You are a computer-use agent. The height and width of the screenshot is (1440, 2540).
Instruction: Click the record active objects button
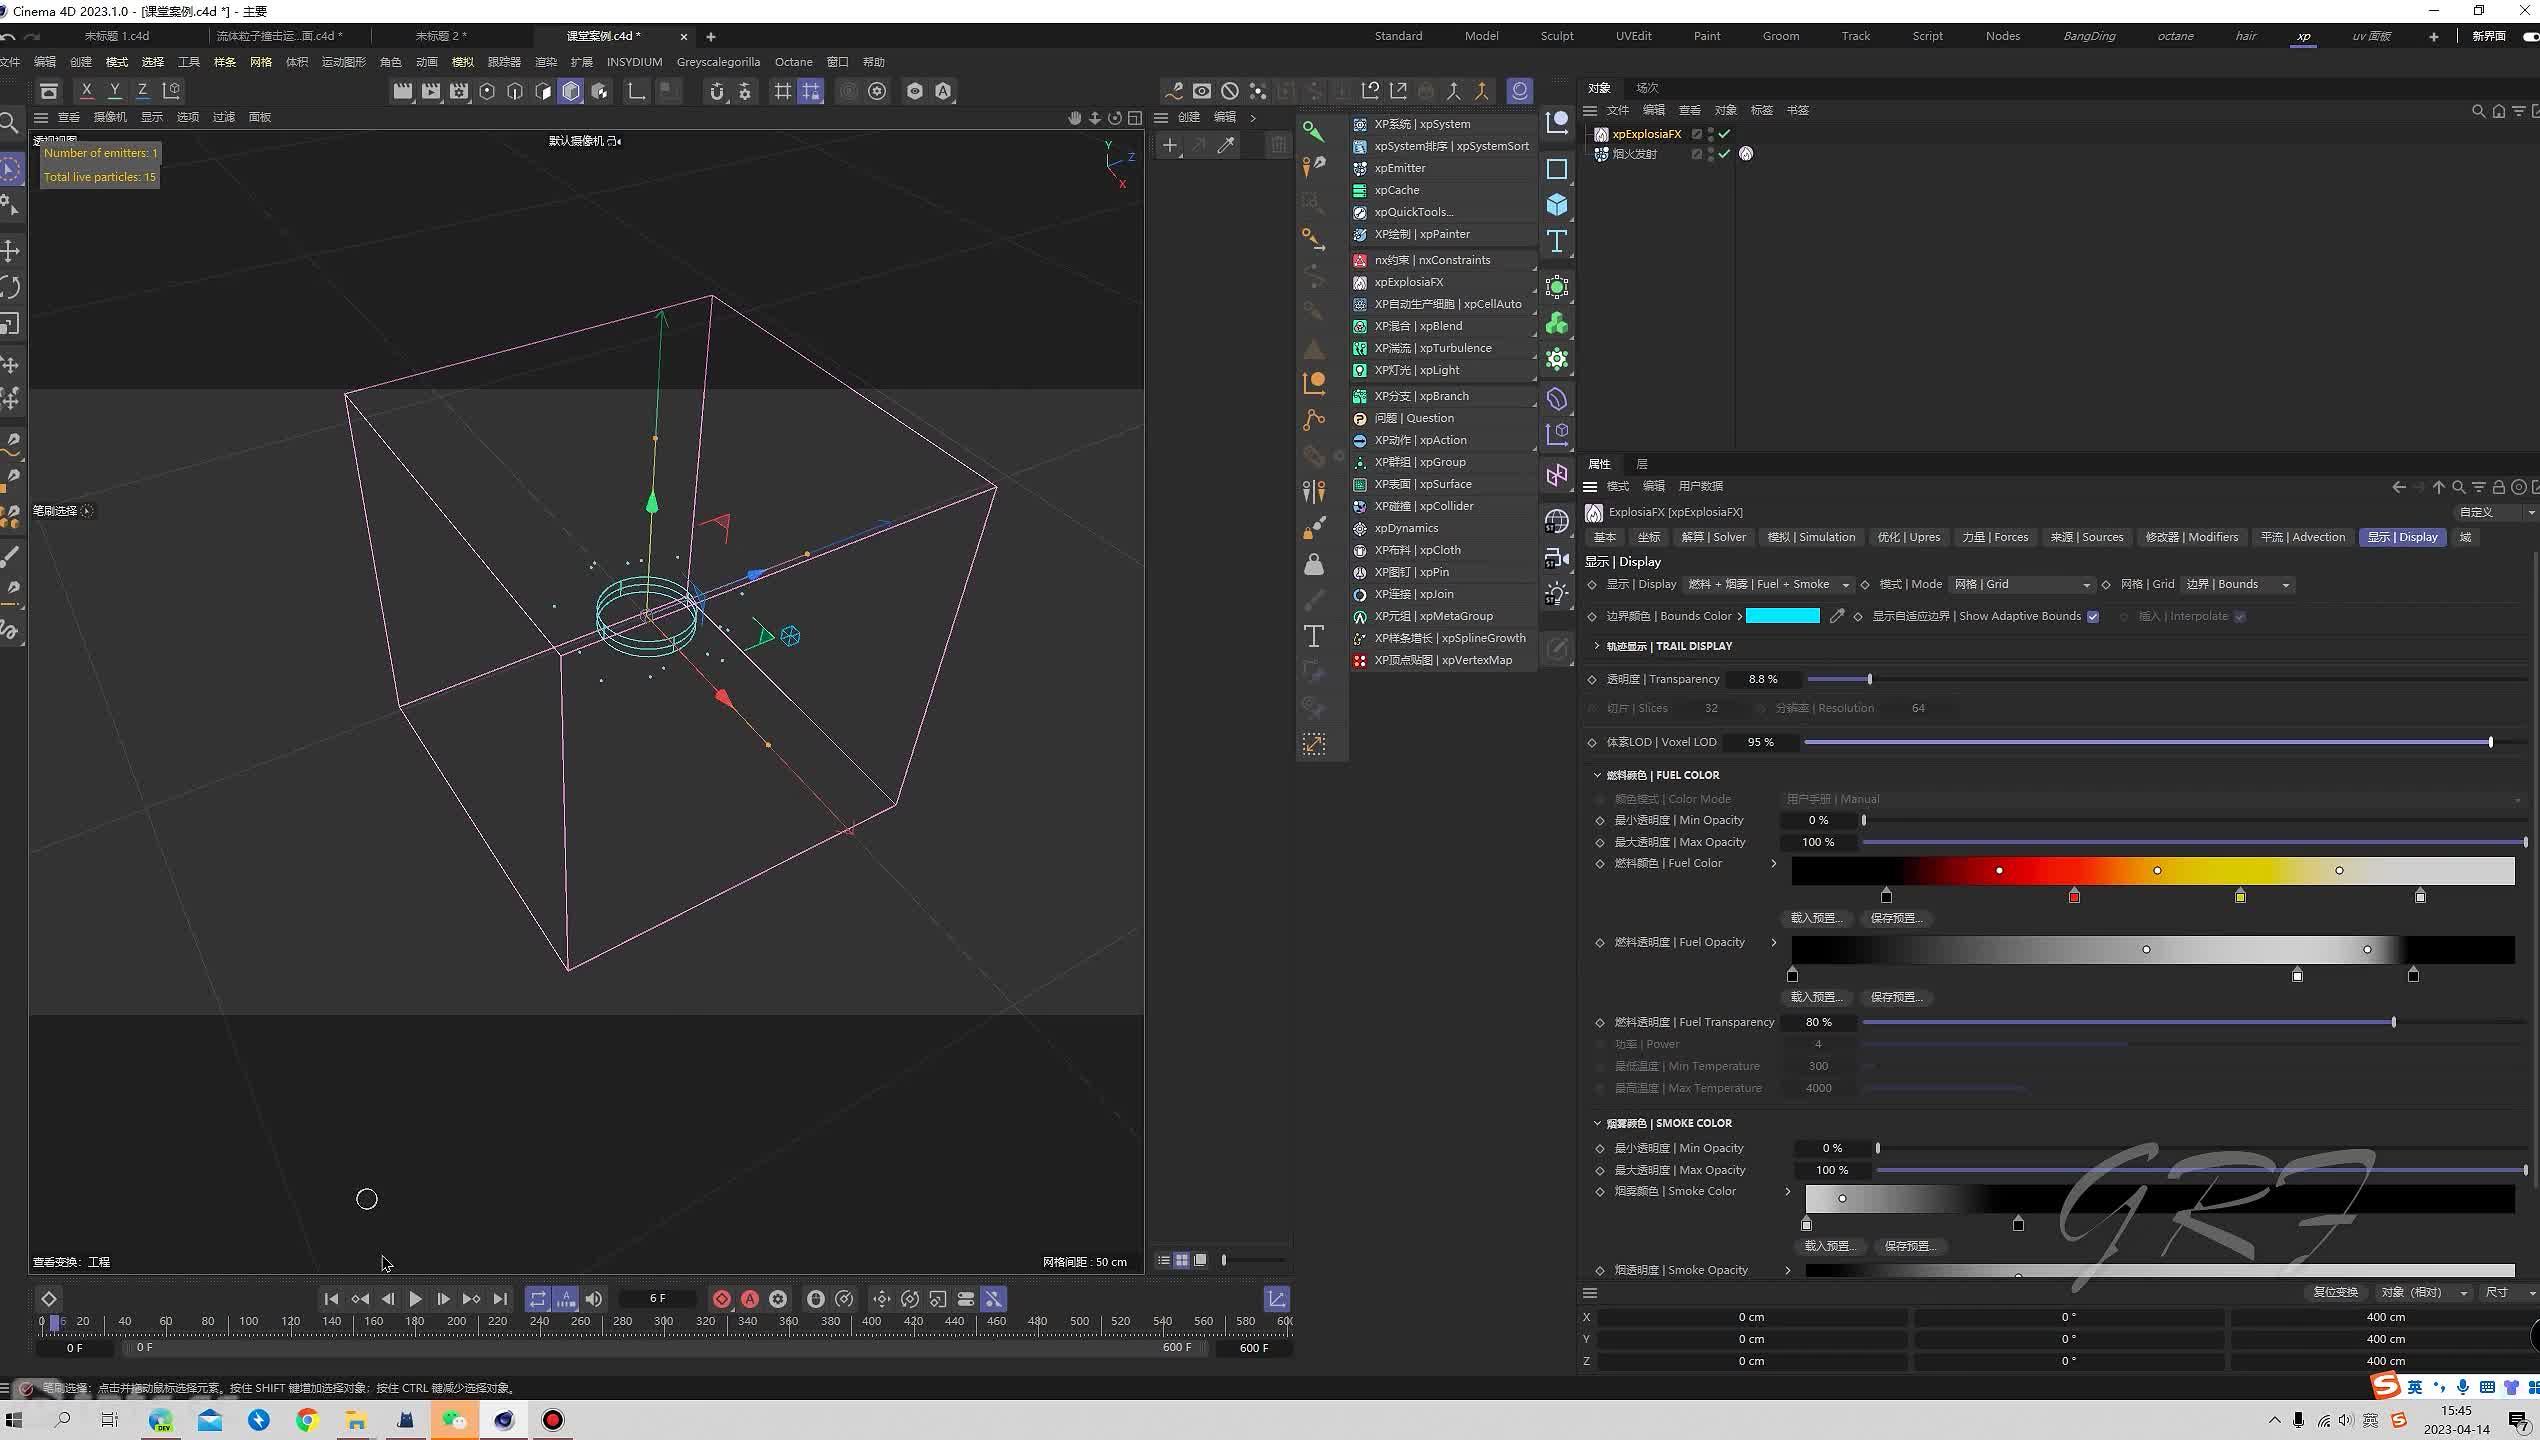click(x=721, y=1299)
